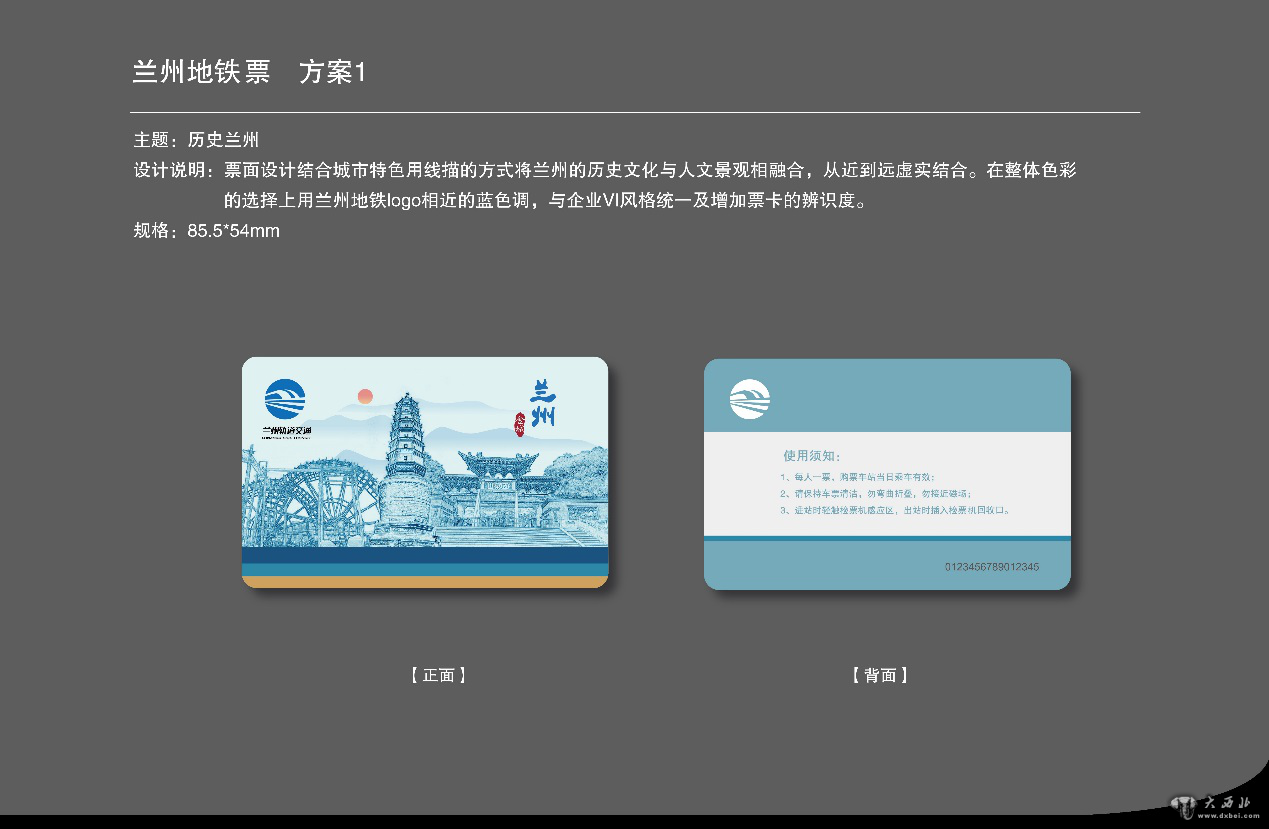Image resolution: width=1269 pixels, height=829 pixels.
Task: Click the 使用须知 heading on the back card
Action: pyautogui.click(x=811, y=456)
